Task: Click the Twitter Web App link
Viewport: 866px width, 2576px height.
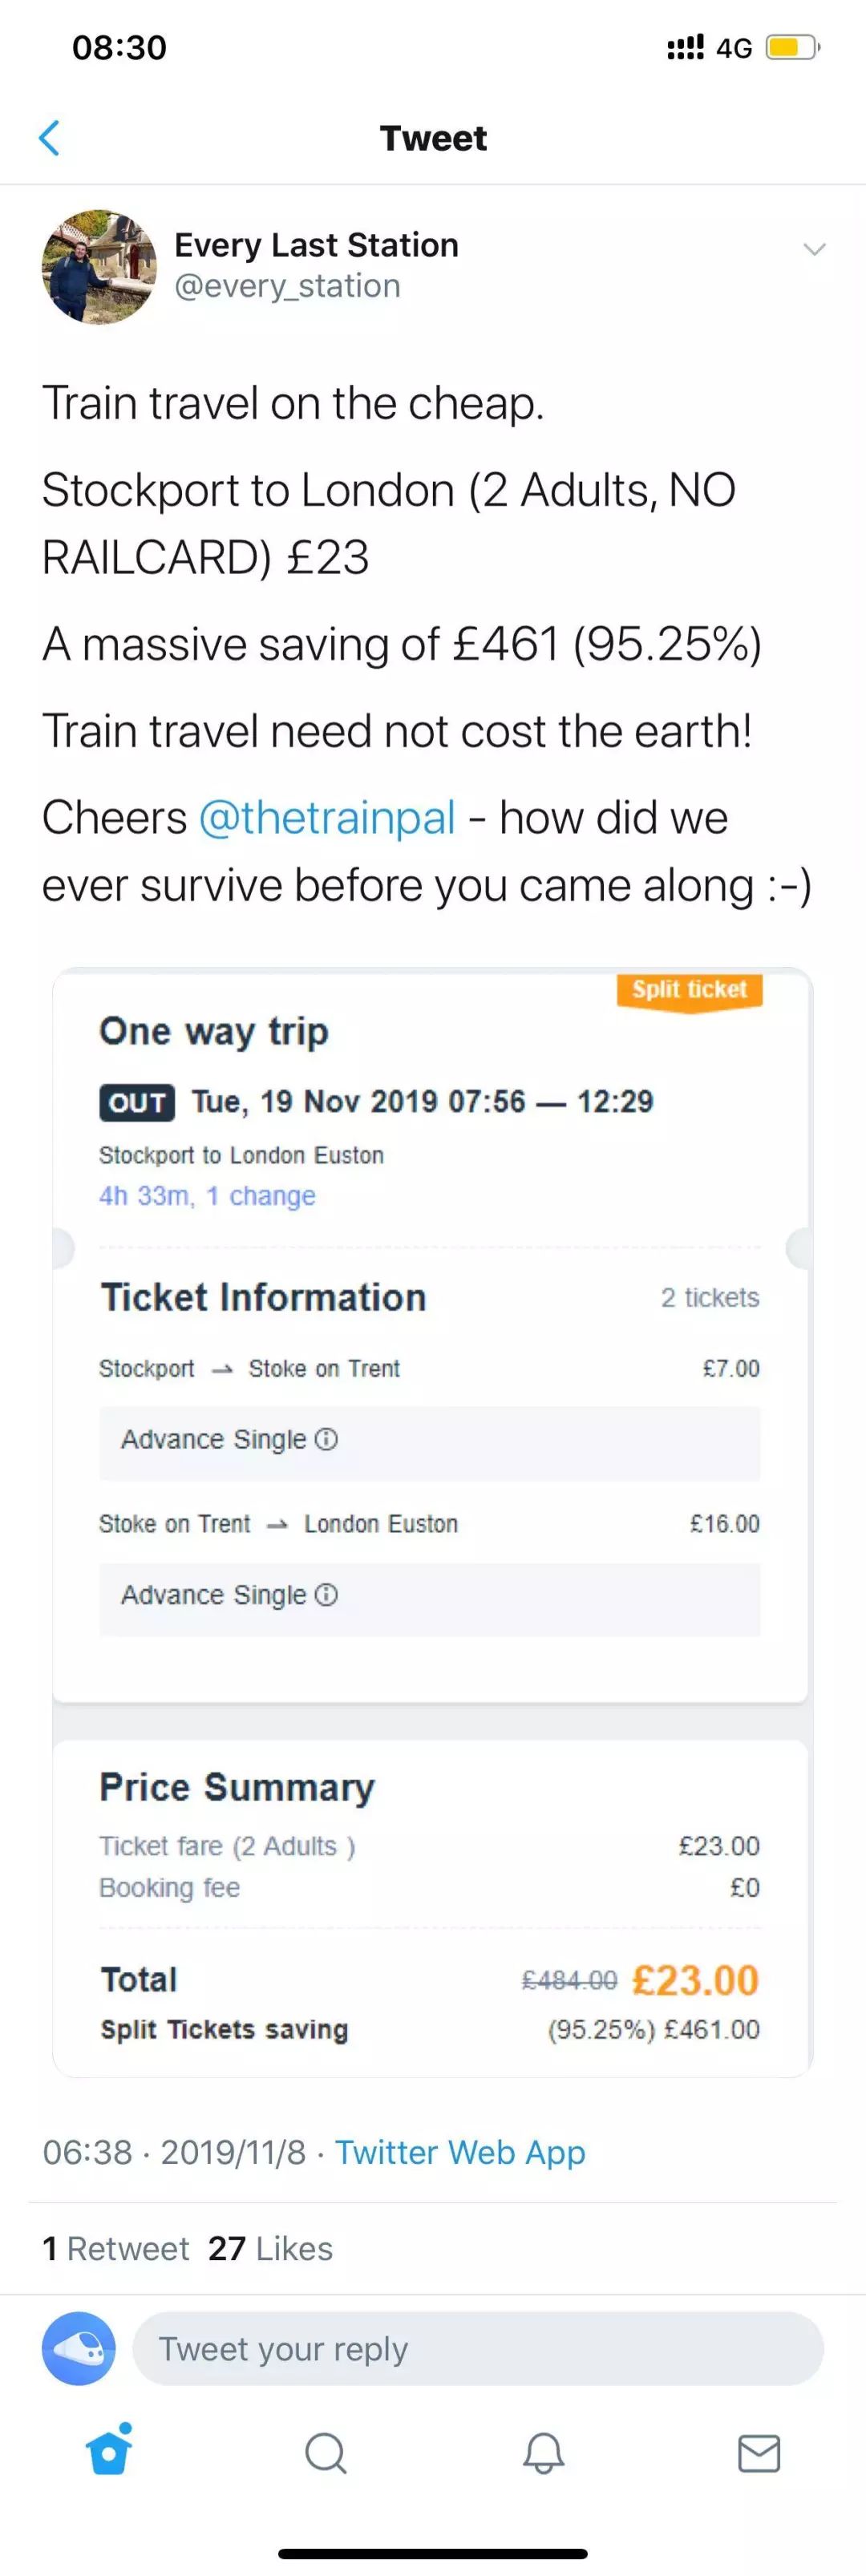Action: coord(460,2151)
